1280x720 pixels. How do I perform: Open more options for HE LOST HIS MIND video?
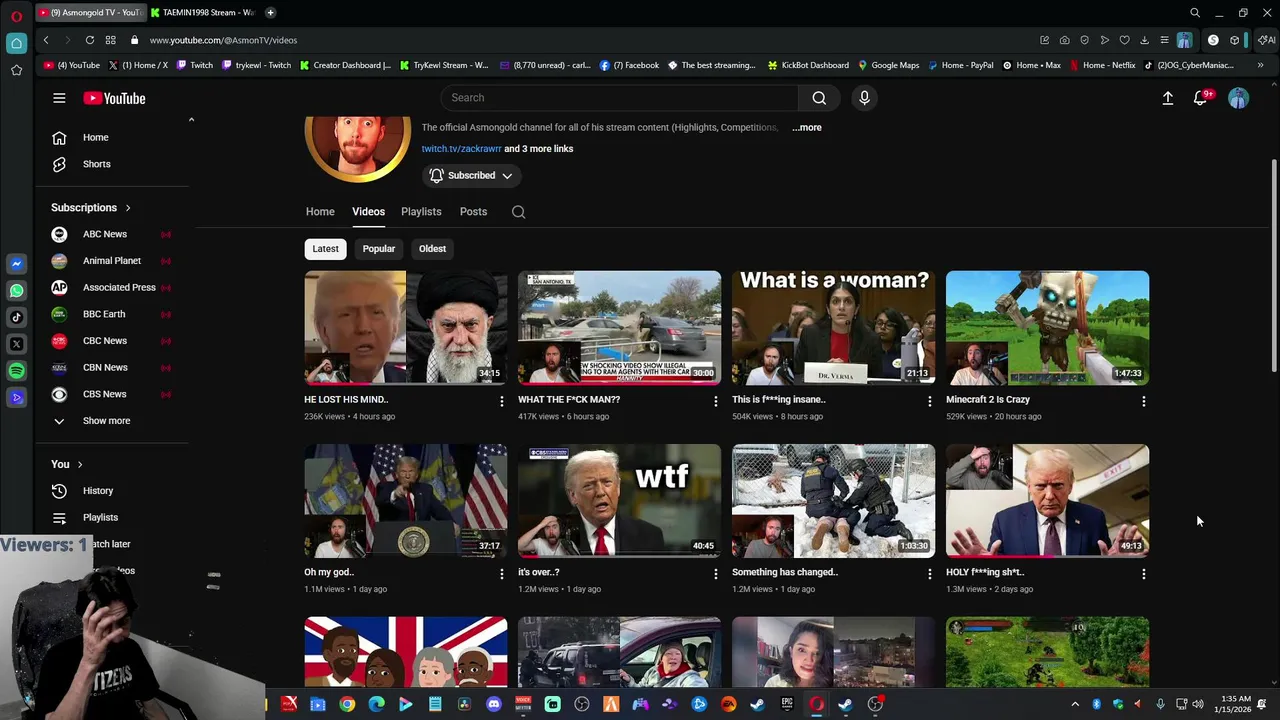501,401
